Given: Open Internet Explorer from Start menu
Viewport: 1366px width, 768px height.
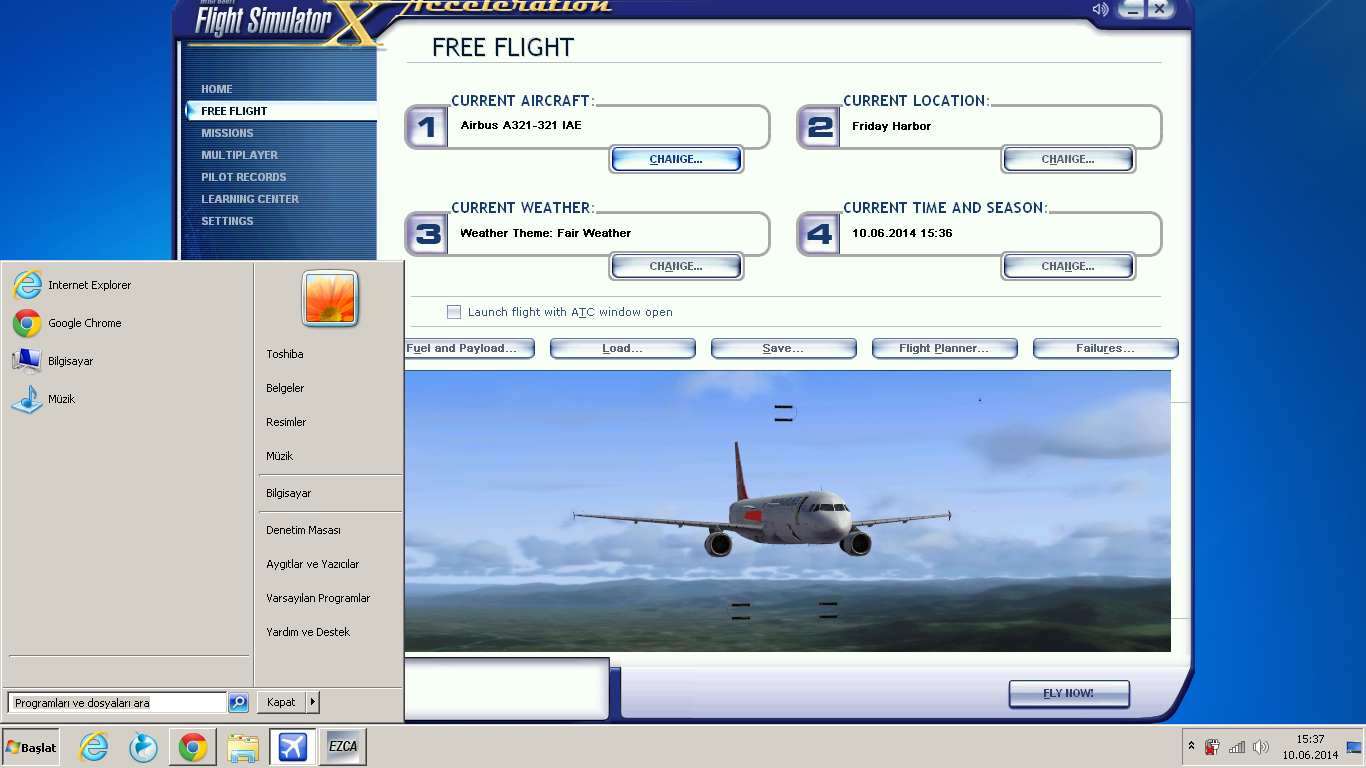Looking at the screenshot, I should 72,285.
